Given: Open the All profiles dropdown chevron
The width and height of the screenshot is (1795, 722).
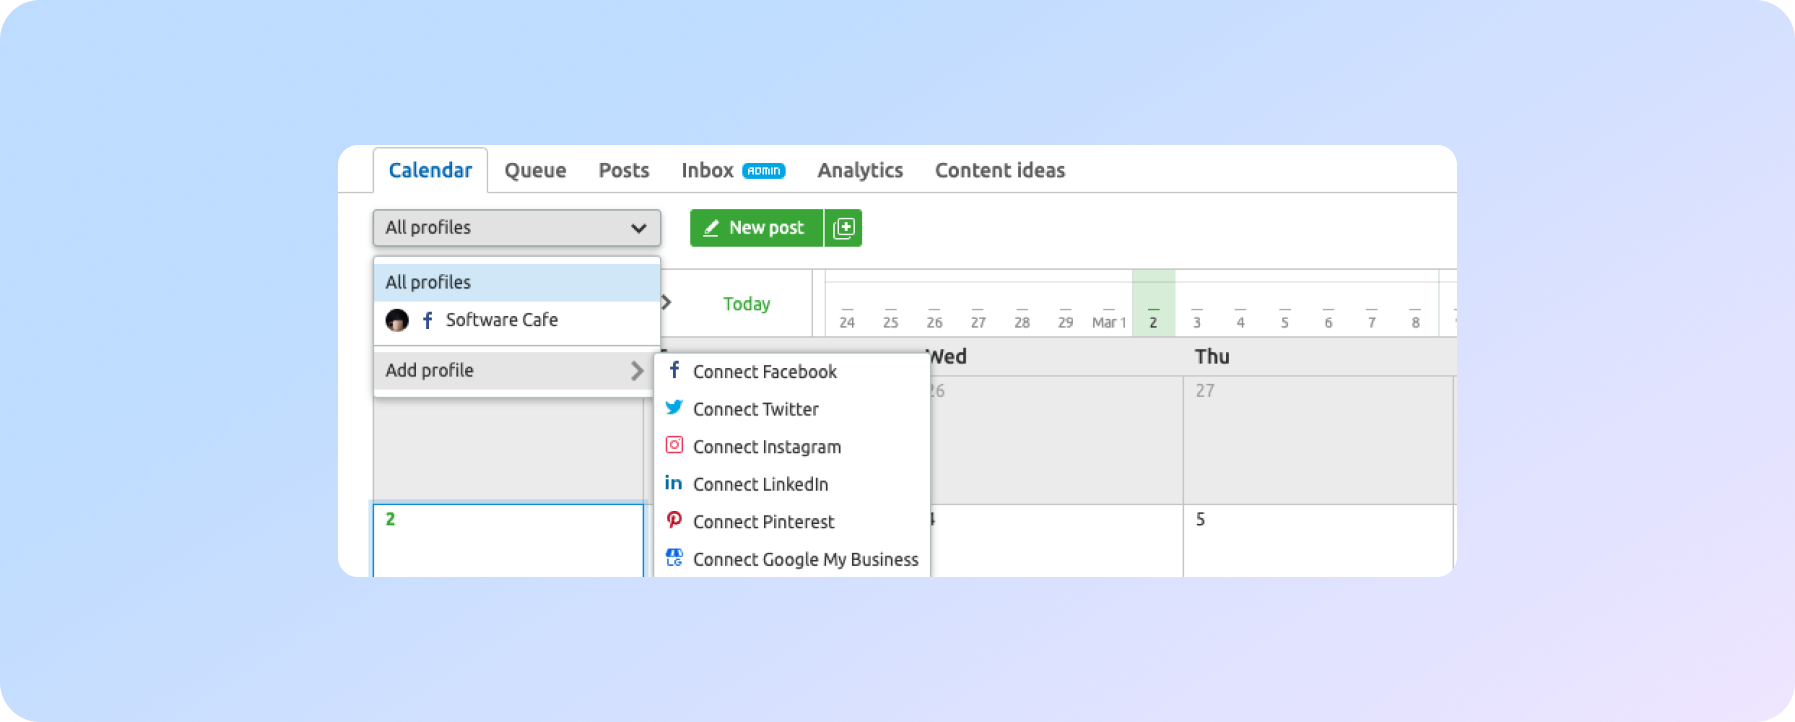Looking at the screenshot, I should pos(640,228).
